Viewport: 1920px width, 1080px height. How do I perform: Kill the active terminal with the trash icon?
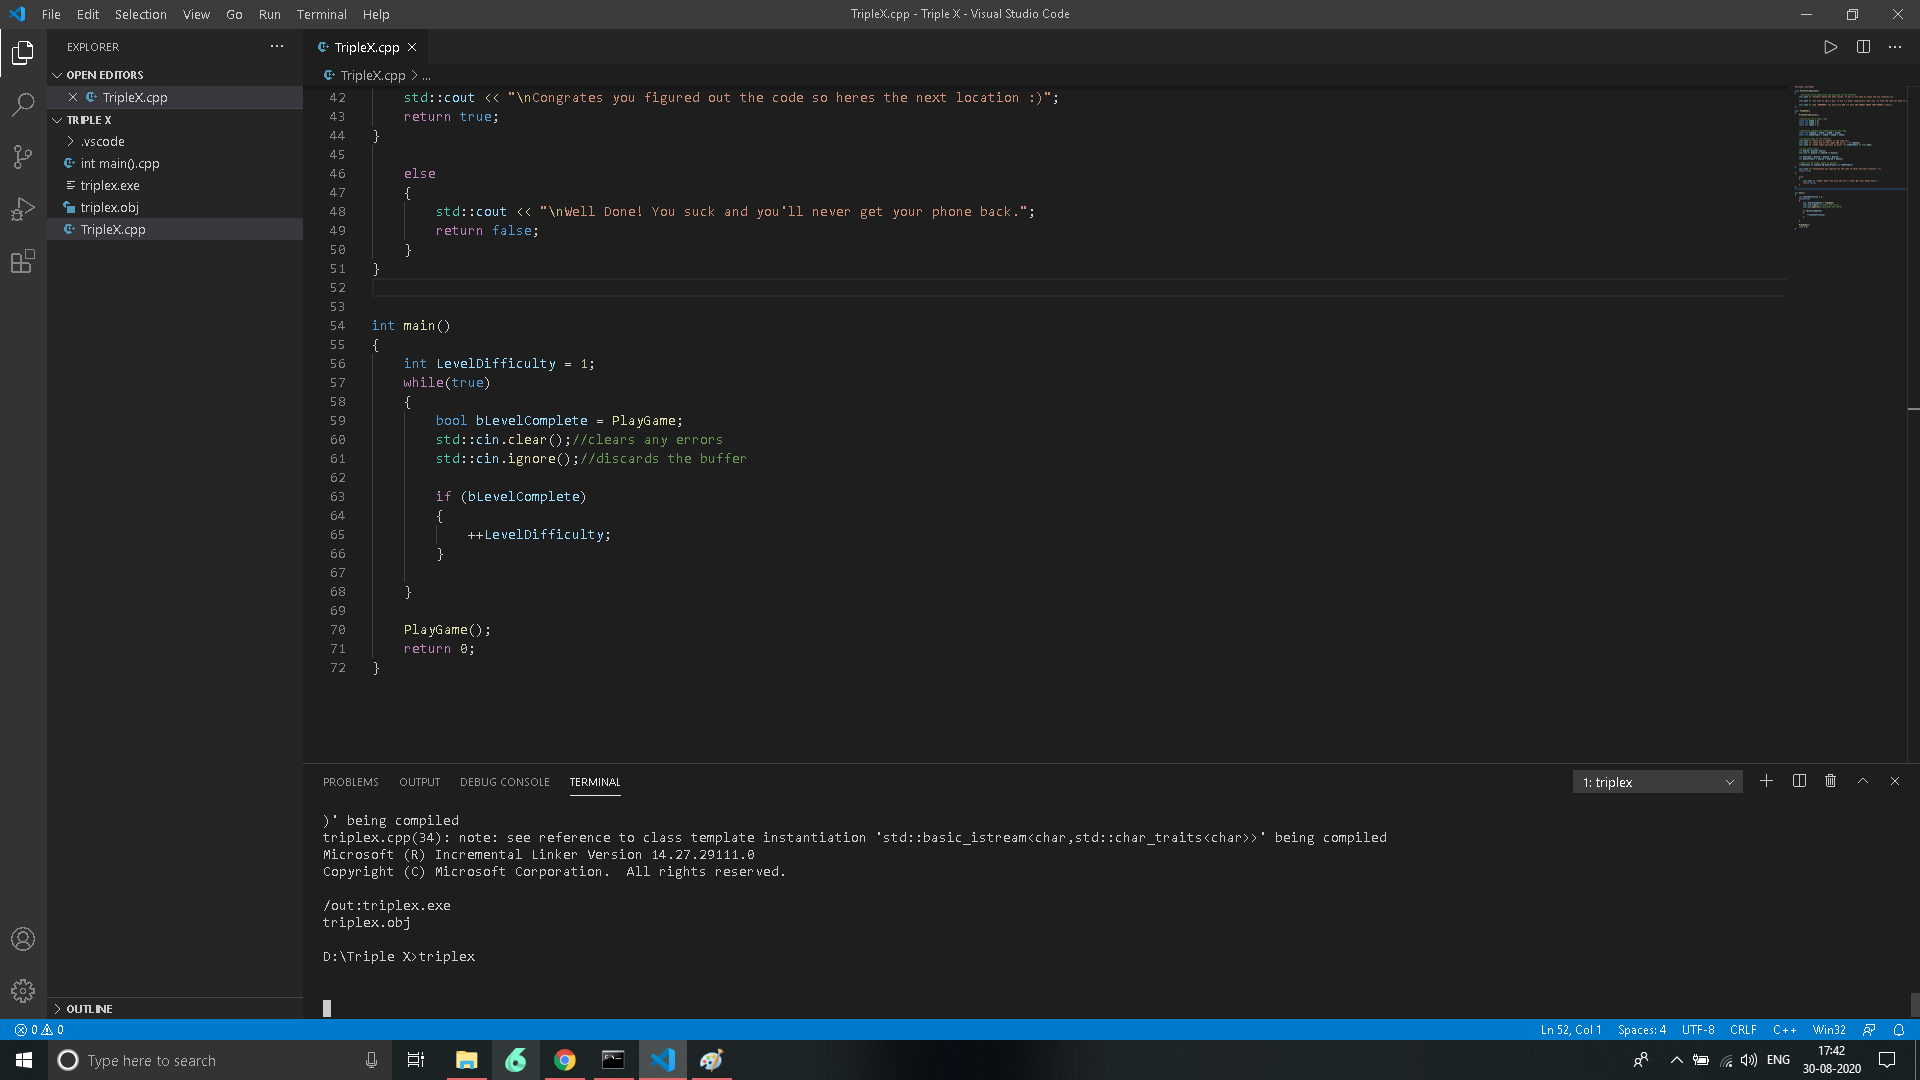(1831, 781)
